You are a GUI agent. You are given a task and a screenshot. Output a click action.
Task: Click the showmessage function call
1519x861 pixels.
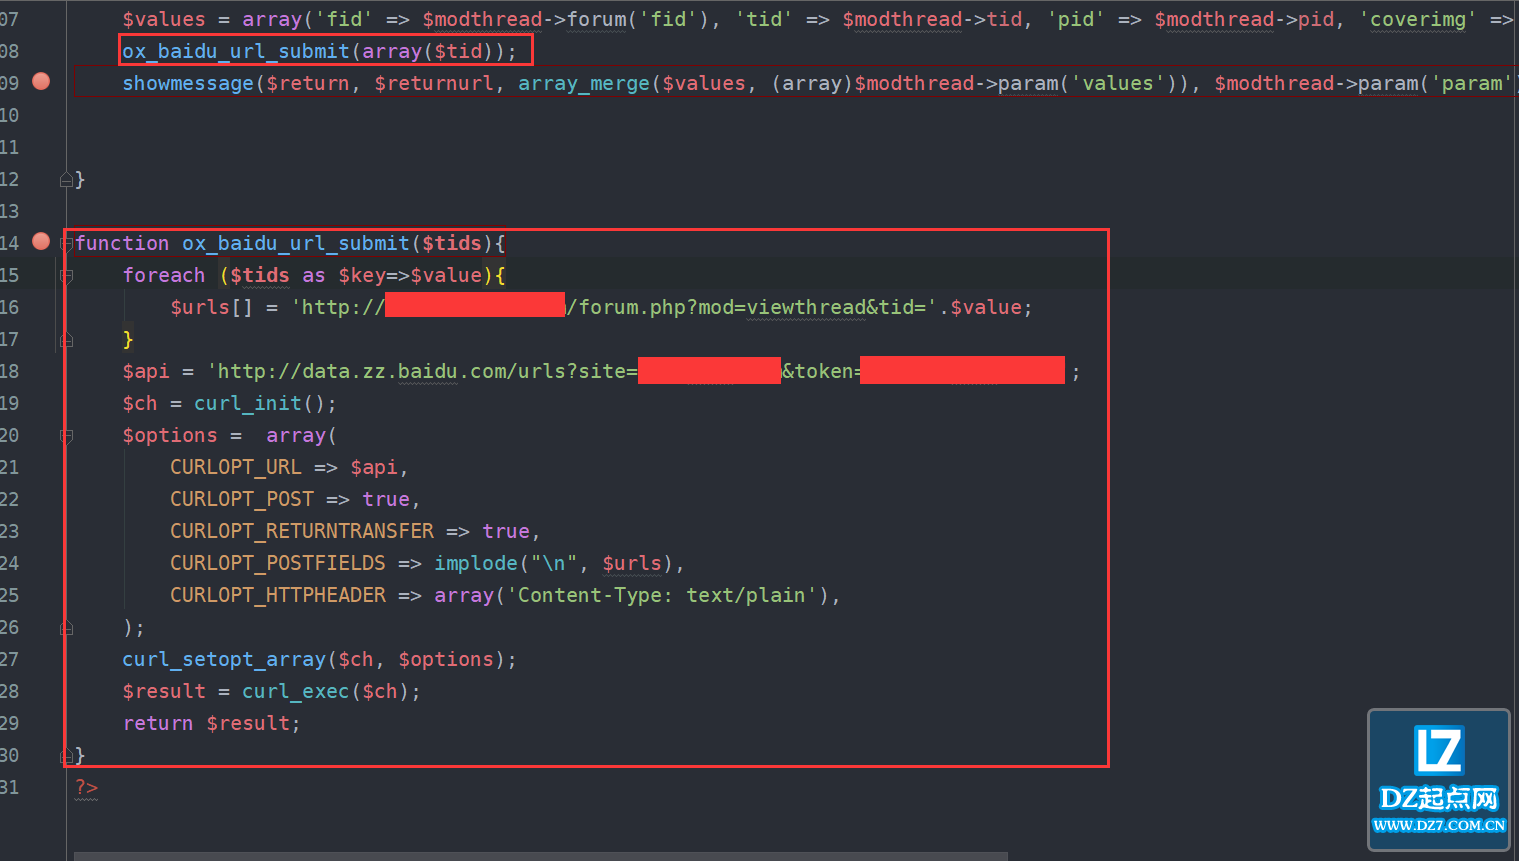[x=188, y=83]
